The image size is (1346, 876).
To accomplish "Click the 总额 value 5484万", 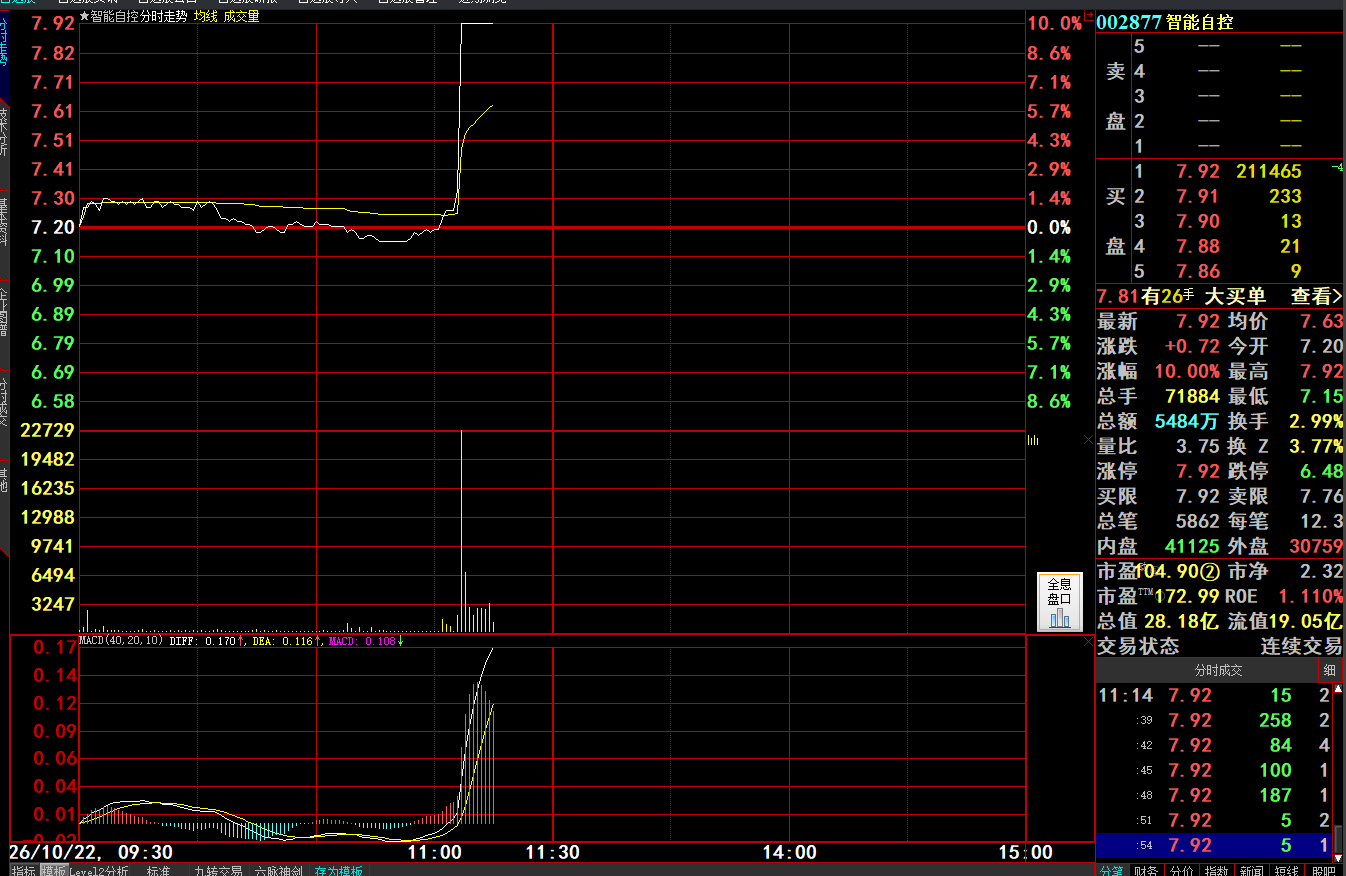I will [1187, 421].
